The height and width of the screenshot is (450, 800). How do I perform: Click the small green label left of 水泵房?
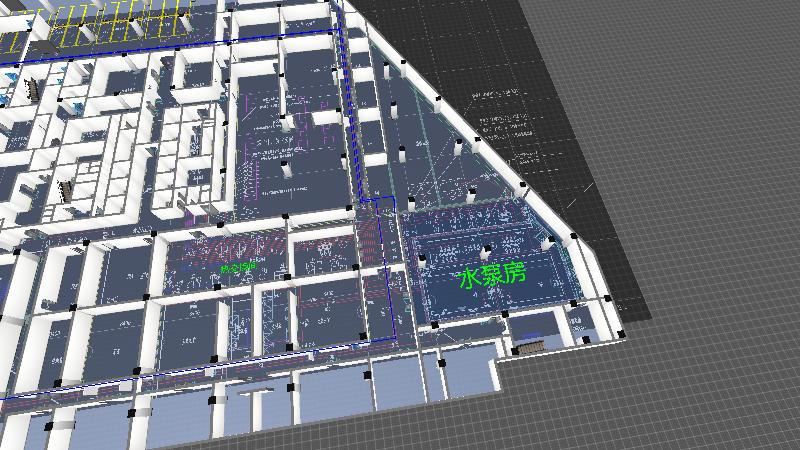[238, 268]
